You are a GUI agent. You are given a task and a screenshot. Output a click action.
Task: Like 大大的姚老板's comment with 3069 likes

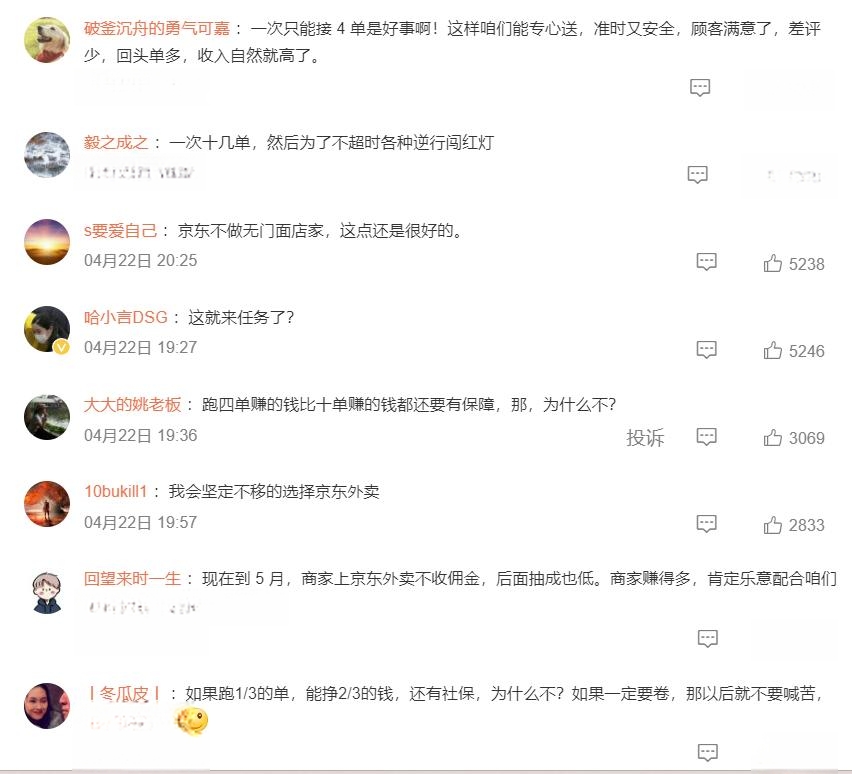click(794, 438)
